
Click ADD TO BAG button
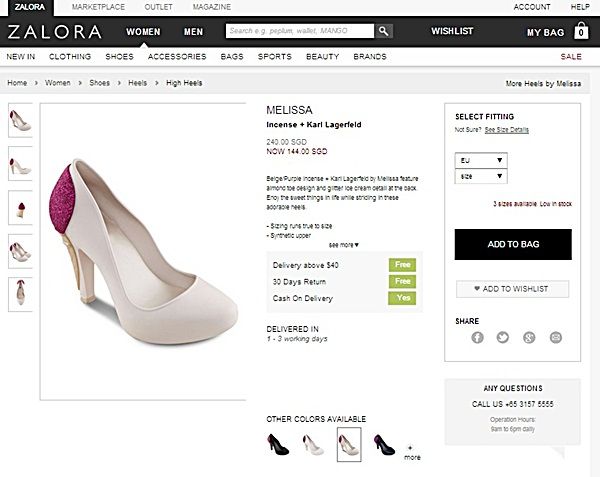(513, 244)
